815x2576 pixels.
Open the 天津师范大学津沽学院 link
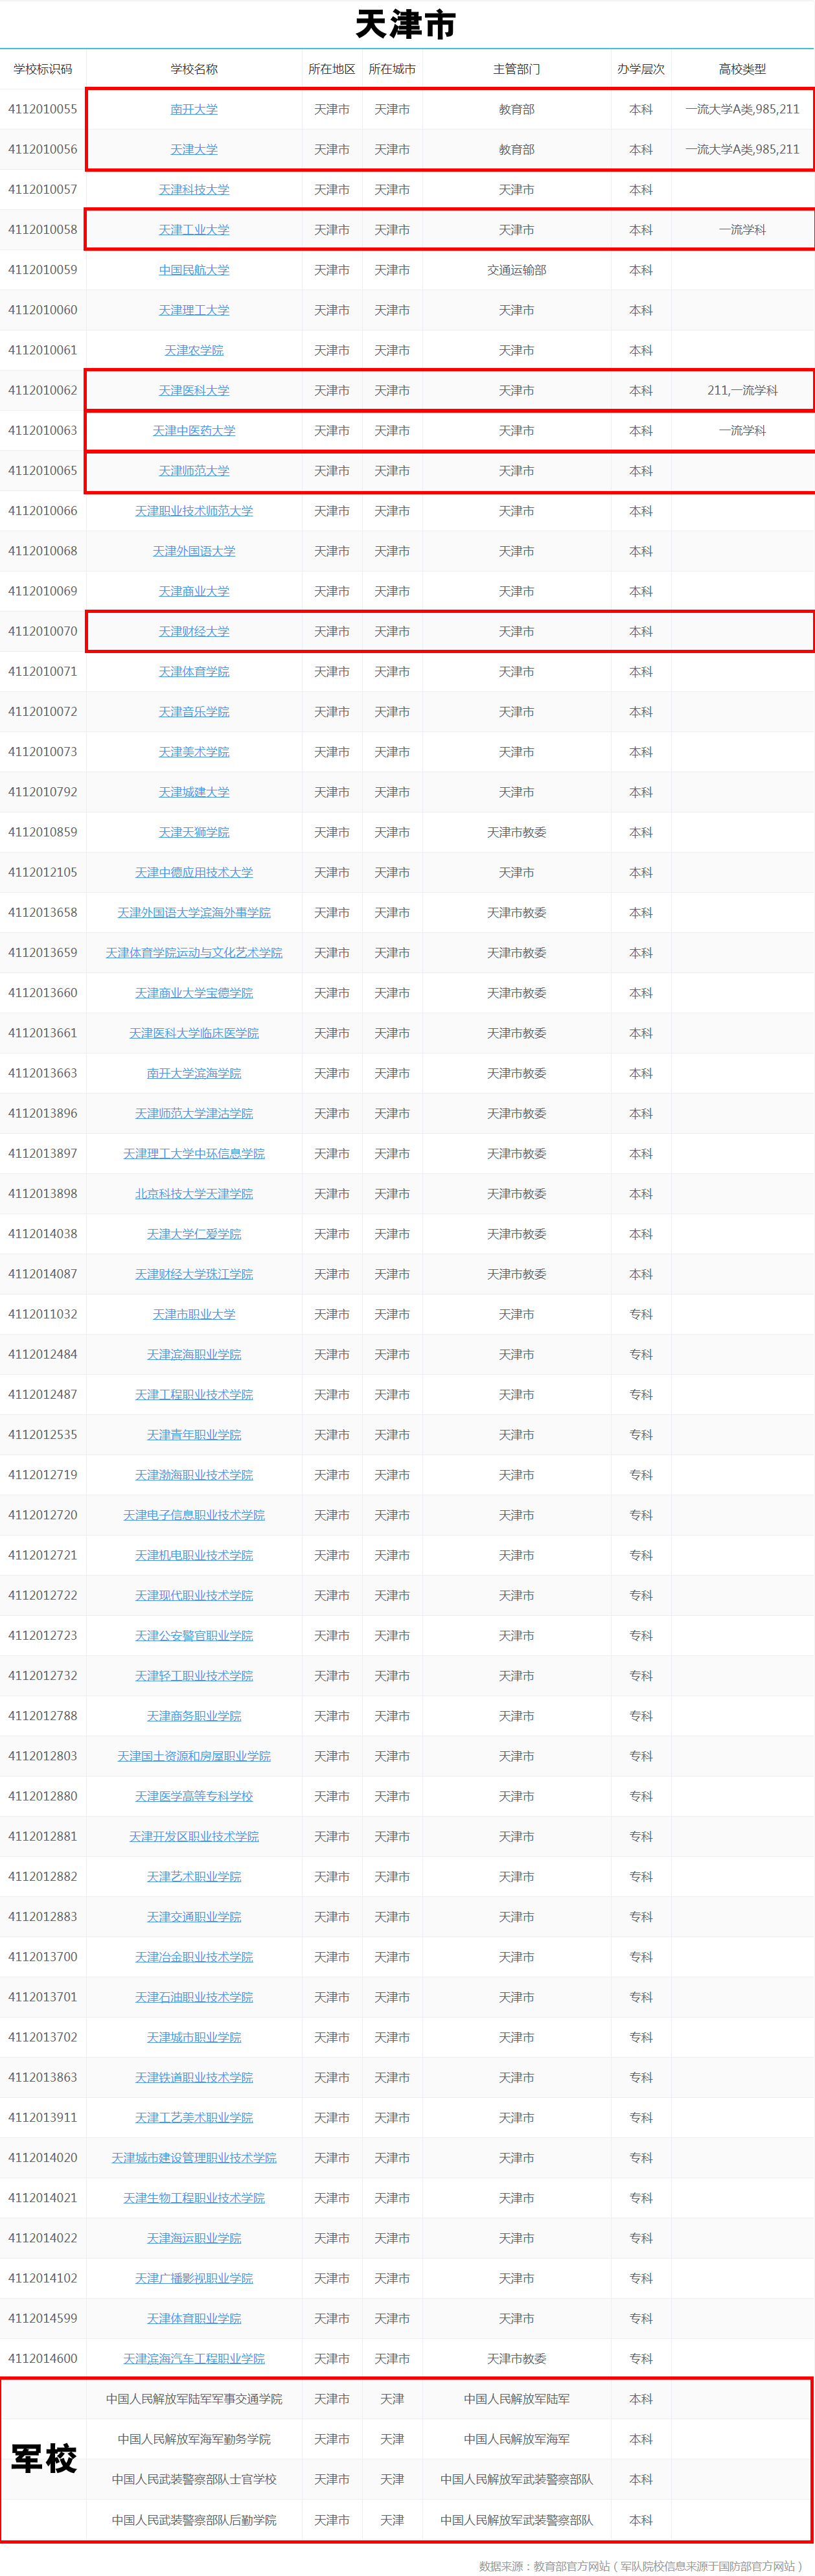pyautogui.click(x=194, y=1113)
